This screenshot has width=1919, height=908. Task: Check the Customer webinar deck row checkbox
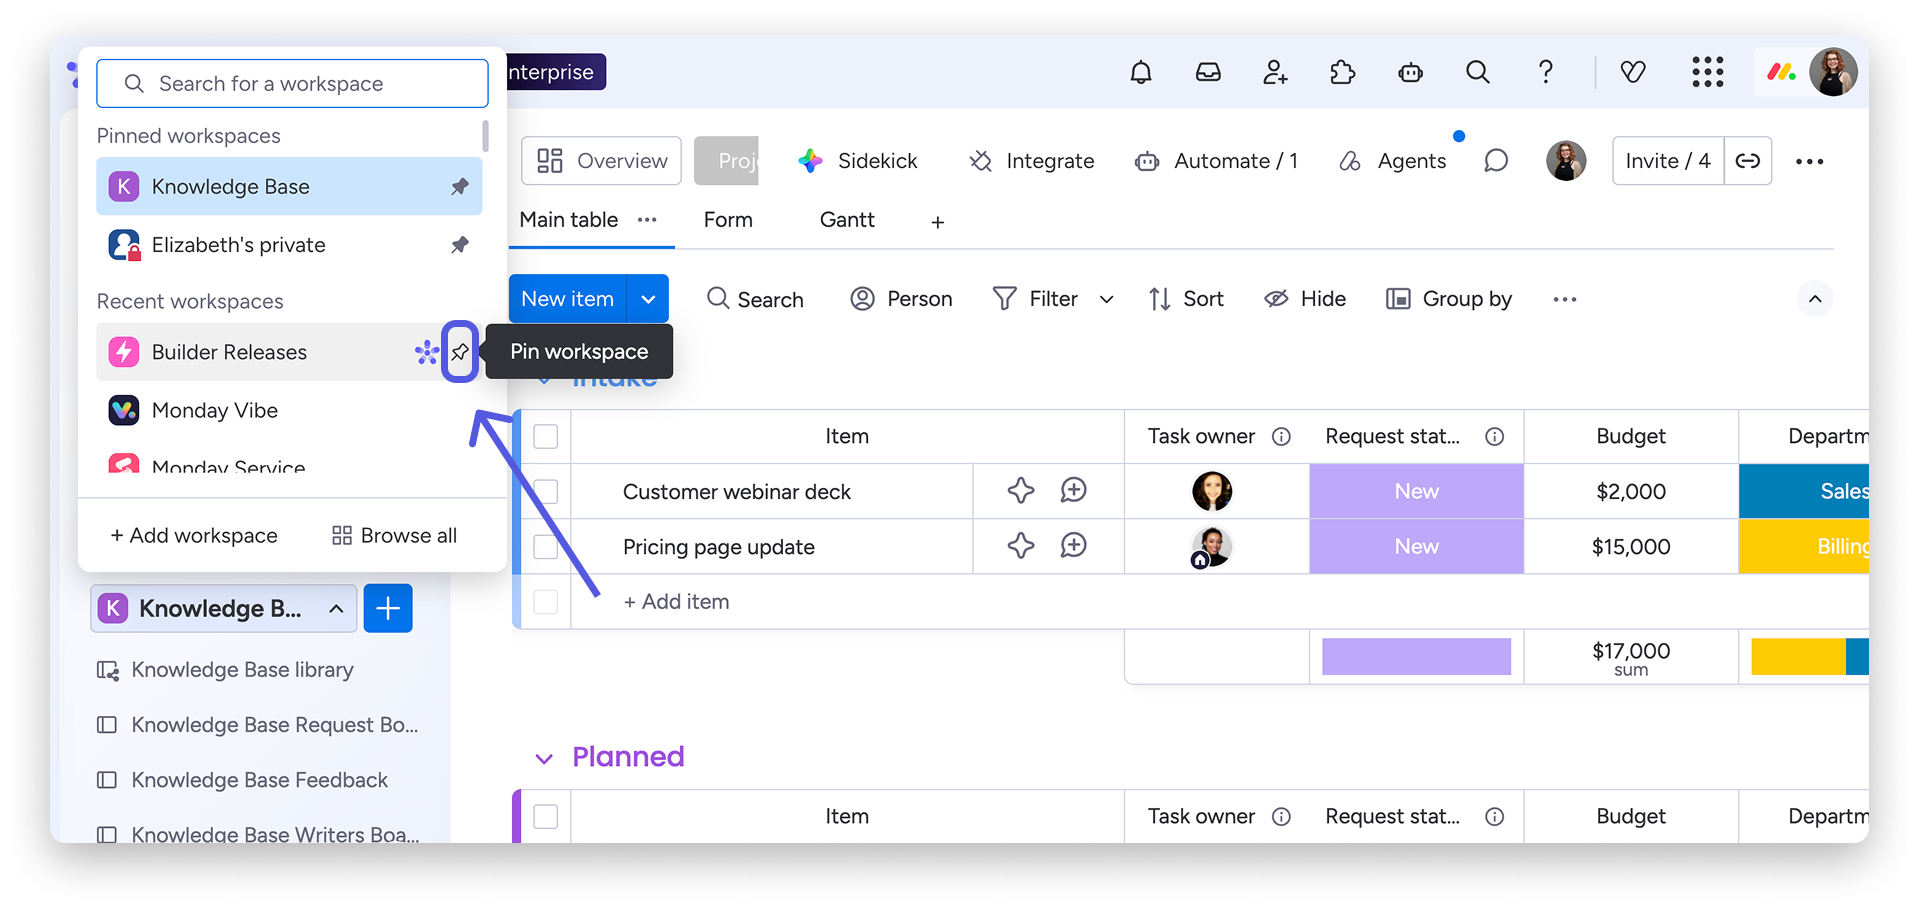coord(546,491)
